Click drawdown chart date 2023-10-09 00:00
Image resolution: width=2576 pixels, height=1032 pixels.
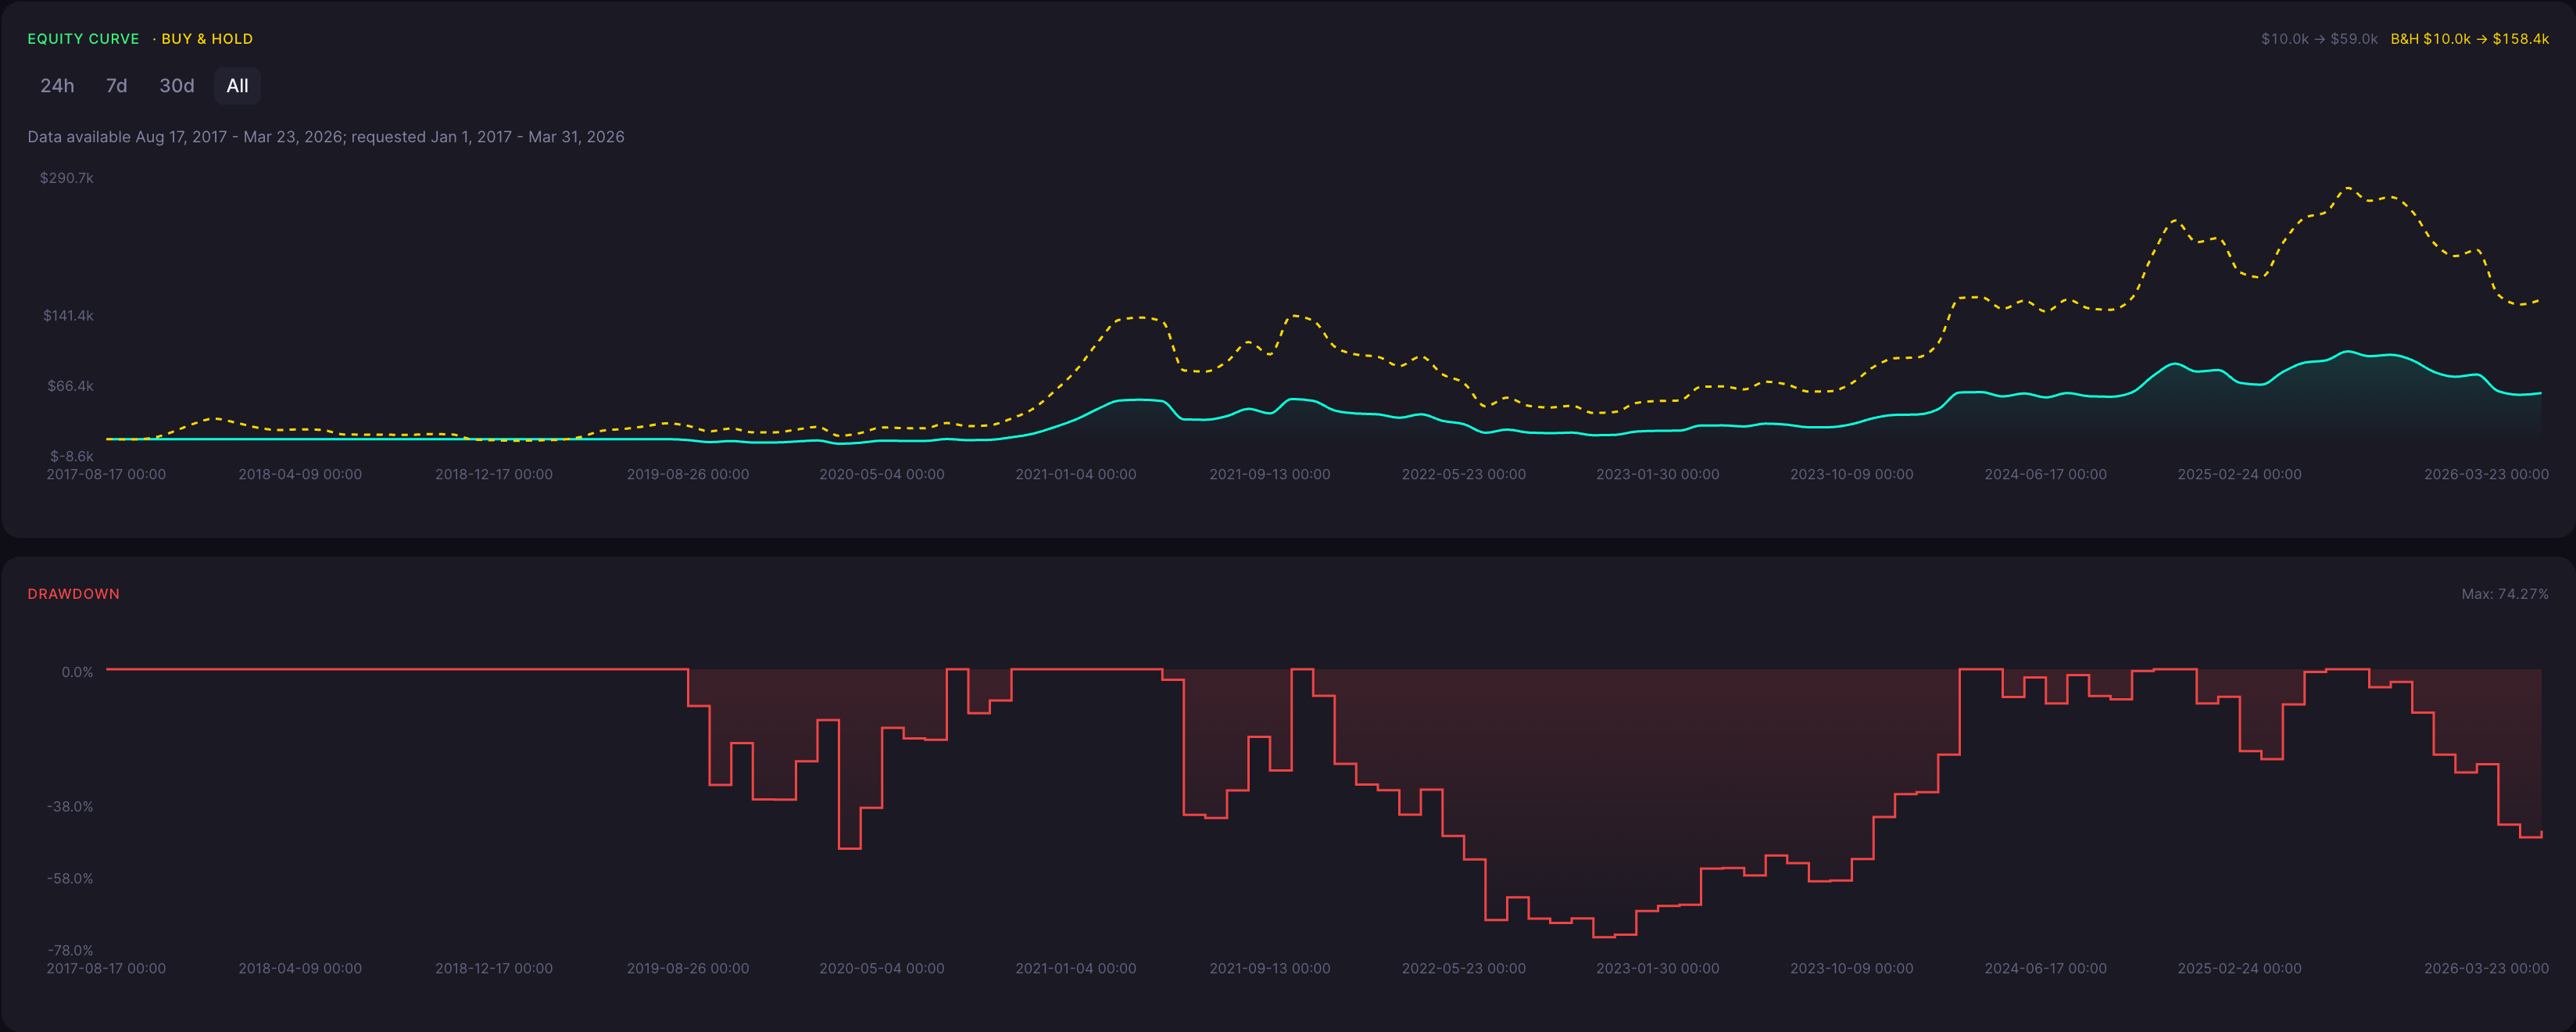(x=1852, y=969)
